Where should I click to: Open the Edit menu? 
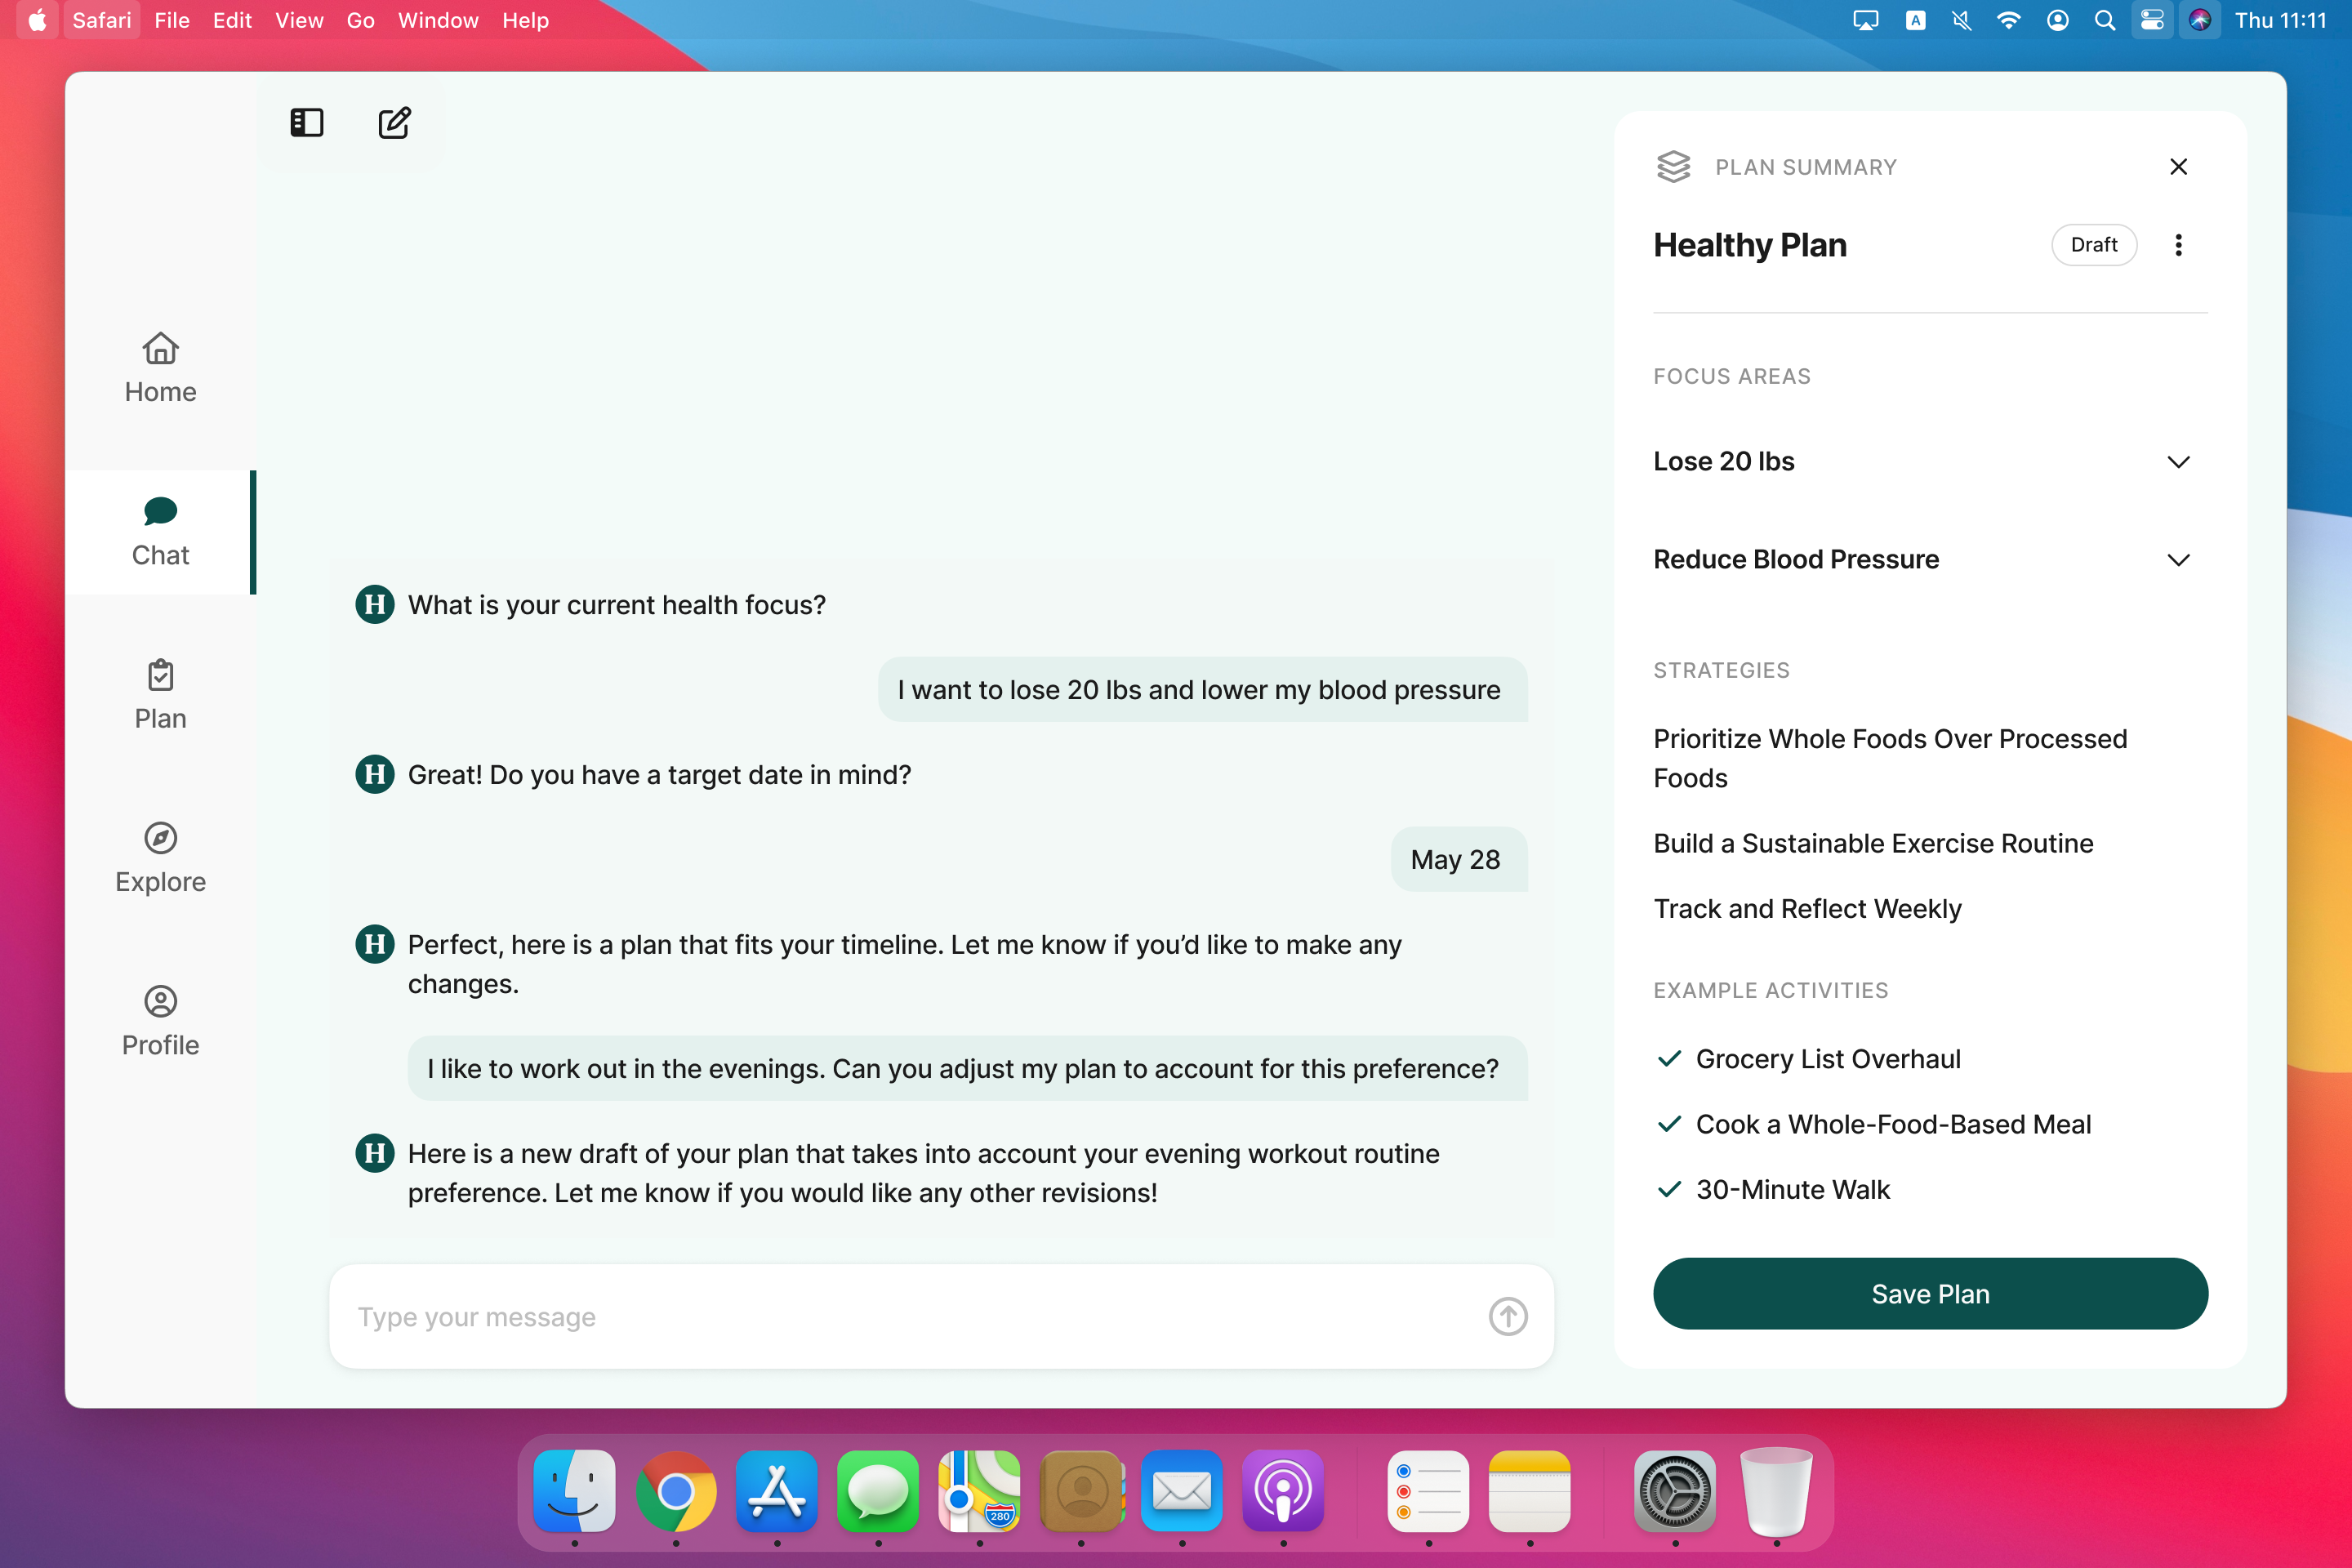coord(232,20)
